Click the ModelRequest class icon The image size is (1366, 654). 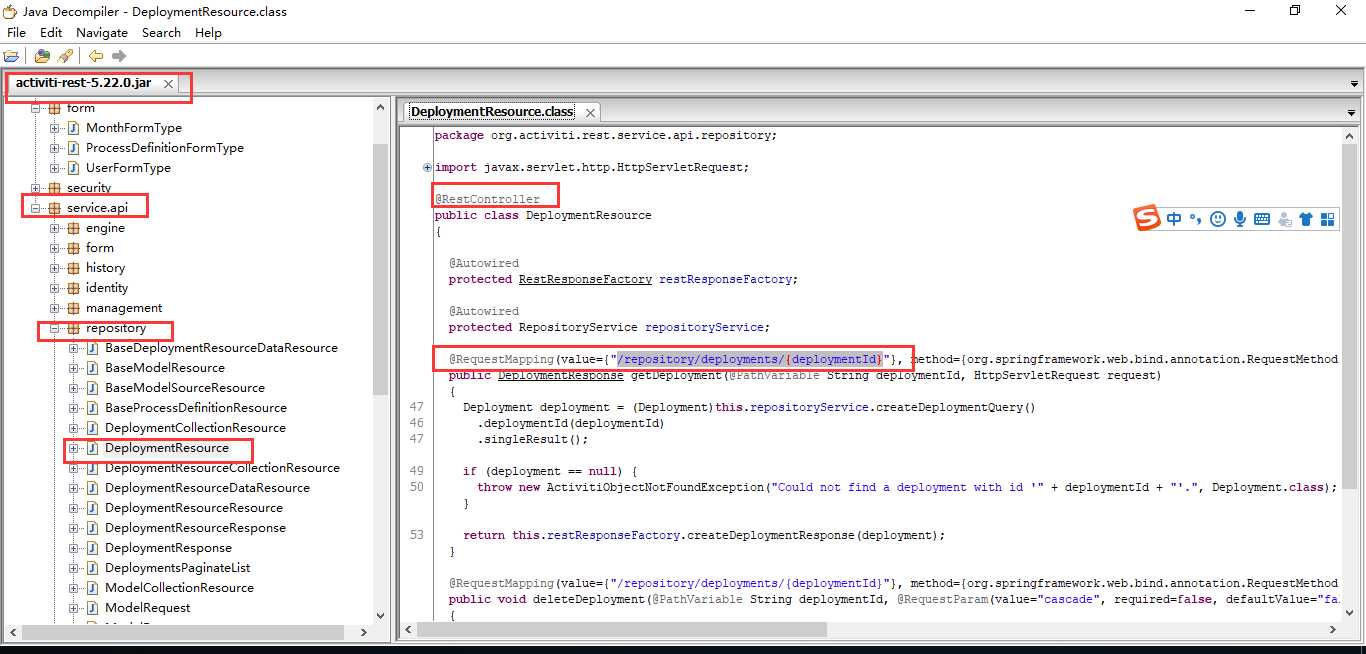click(x=93, y=608)
